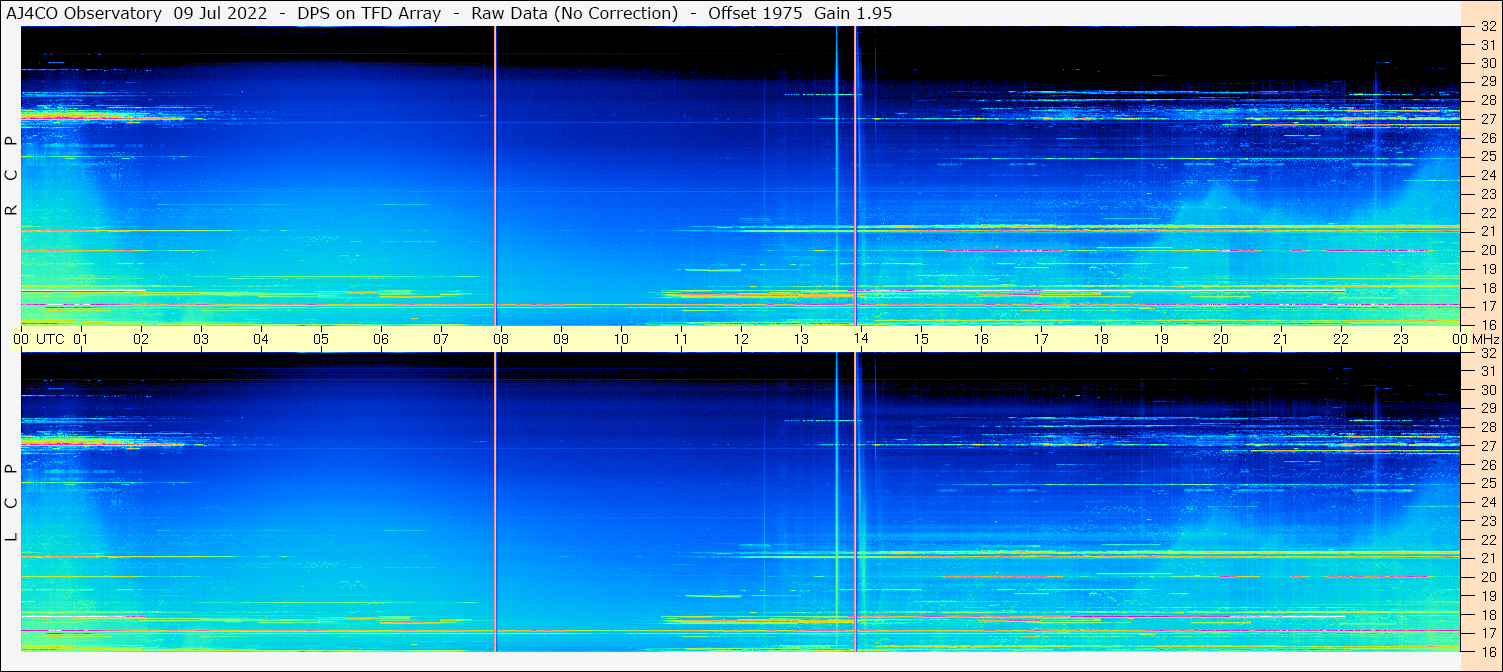Image resolution: width=1503 pixels, height=672 pixels.
Task: Click the 18 MHz label of RCP panel
Action: 1487,288
